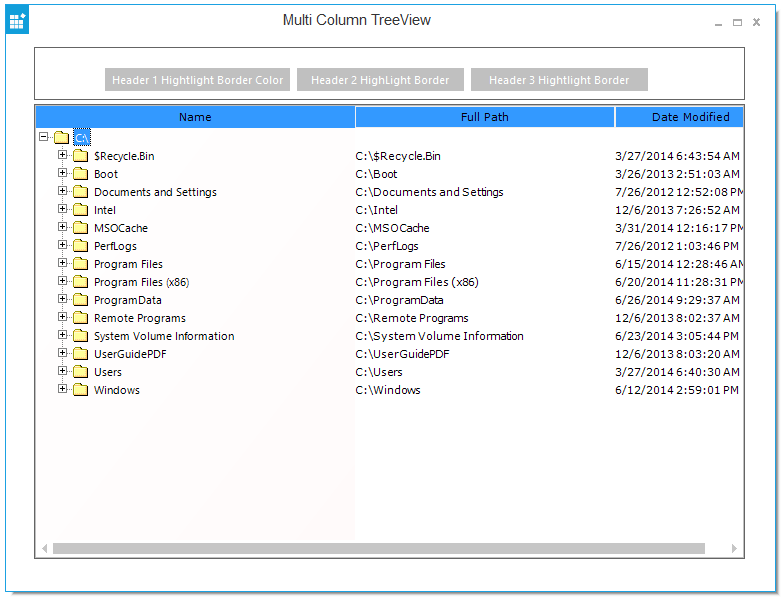Click the Name column header
This screenshot has height=597, width=783.
click(195, 117)
